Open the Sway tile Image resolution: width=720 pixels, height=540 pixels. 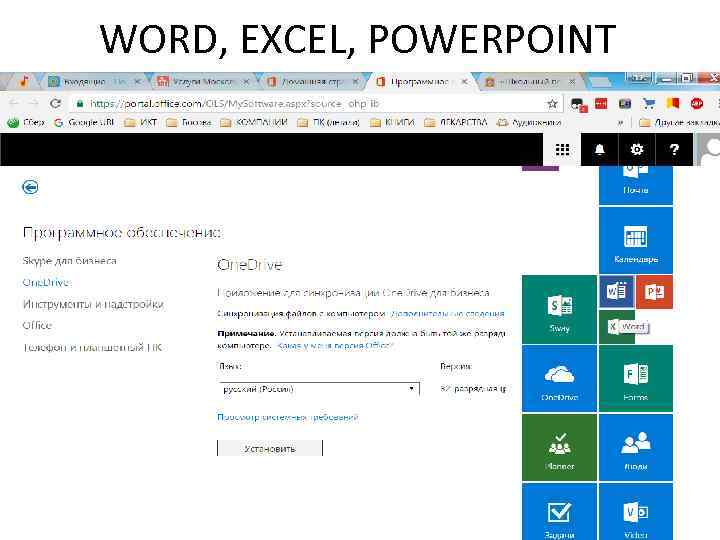click(x=559, y=309)
